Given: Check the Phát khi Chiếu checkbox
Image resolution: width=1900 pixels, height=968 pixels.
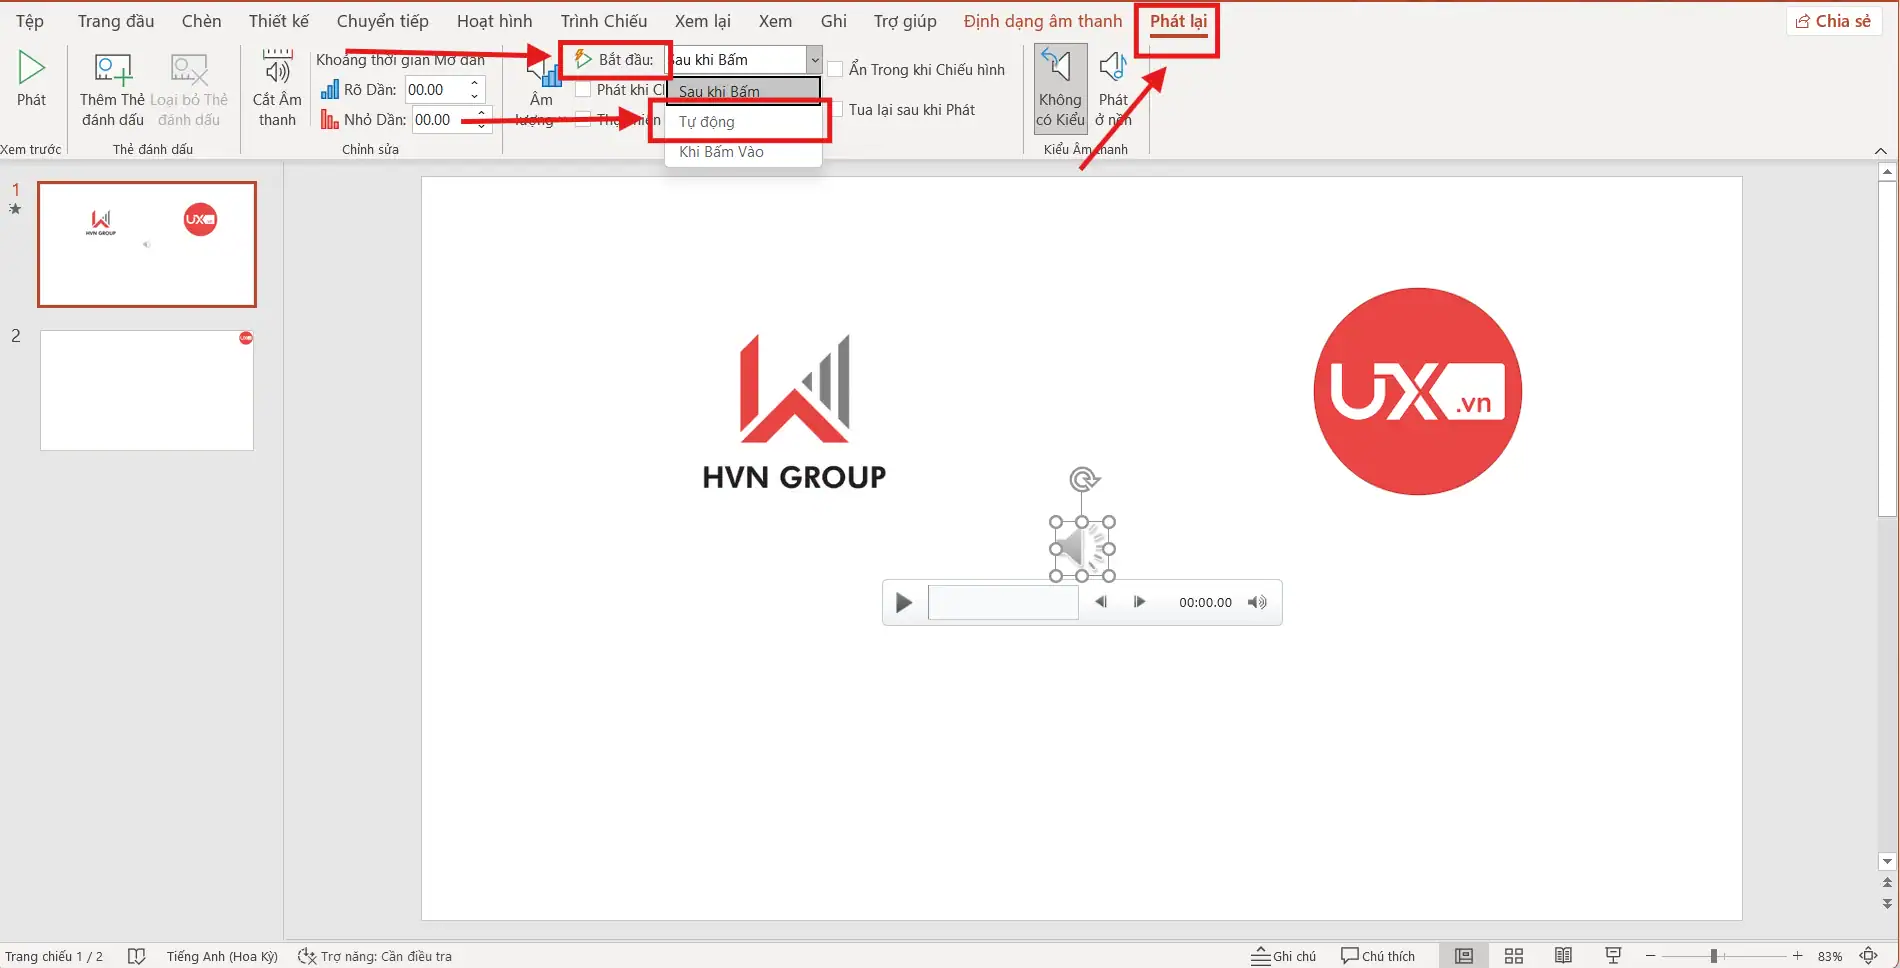Looking at the screenshot, I should [x=583, y=90].
